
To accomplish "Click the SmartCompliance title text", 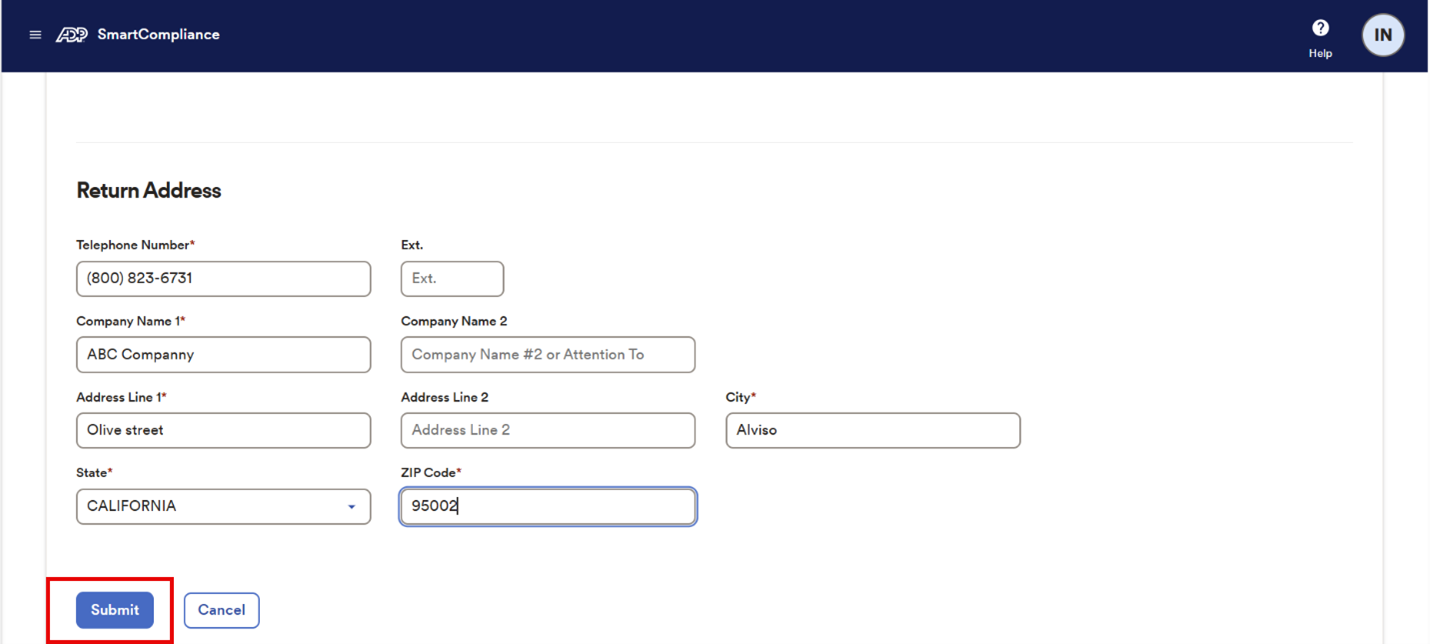I will [158, 35].
